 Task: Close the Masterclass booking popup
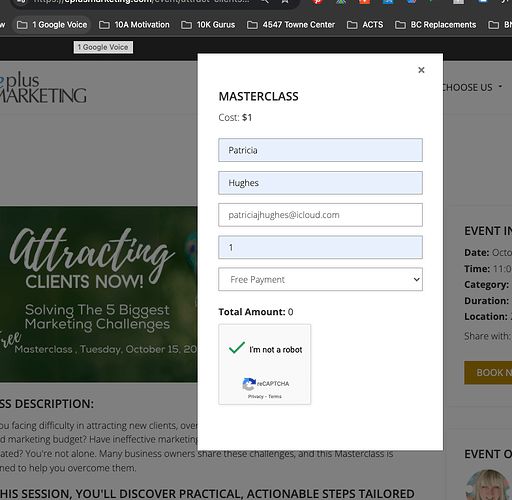click(421, 70)
